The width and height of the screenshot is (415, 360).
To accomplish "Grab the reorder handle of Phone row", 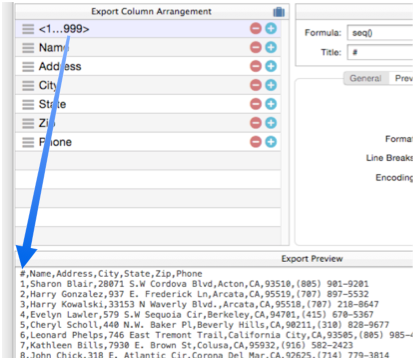I will (x=28, y=142).
